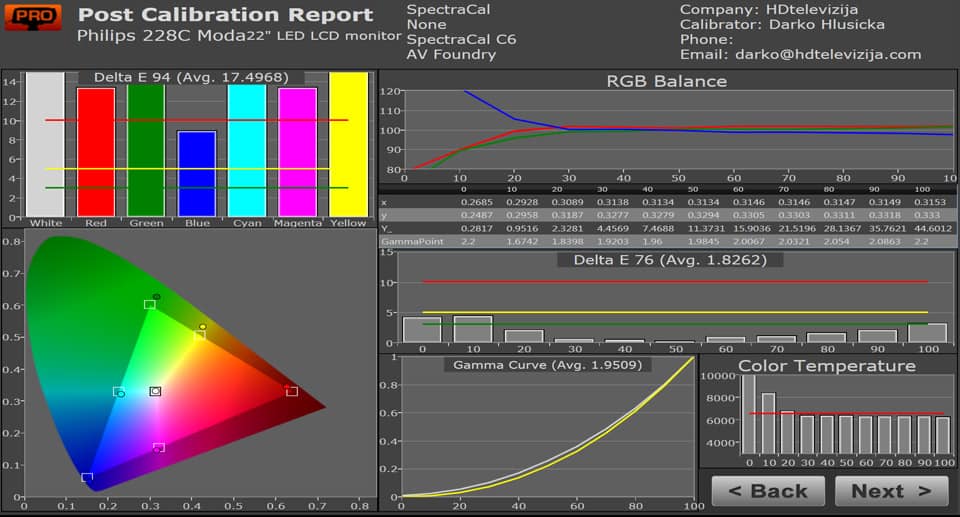This screenshot has width=960, height=517.
Task: Click the magenta bar in Delta E 94 chart
Action: [x=298, y=153]
